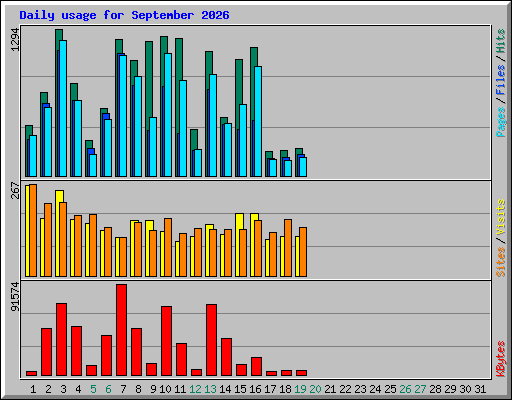Click the KBytes legend label
This screenshot has width=512, height=400.
click(501, 359)
